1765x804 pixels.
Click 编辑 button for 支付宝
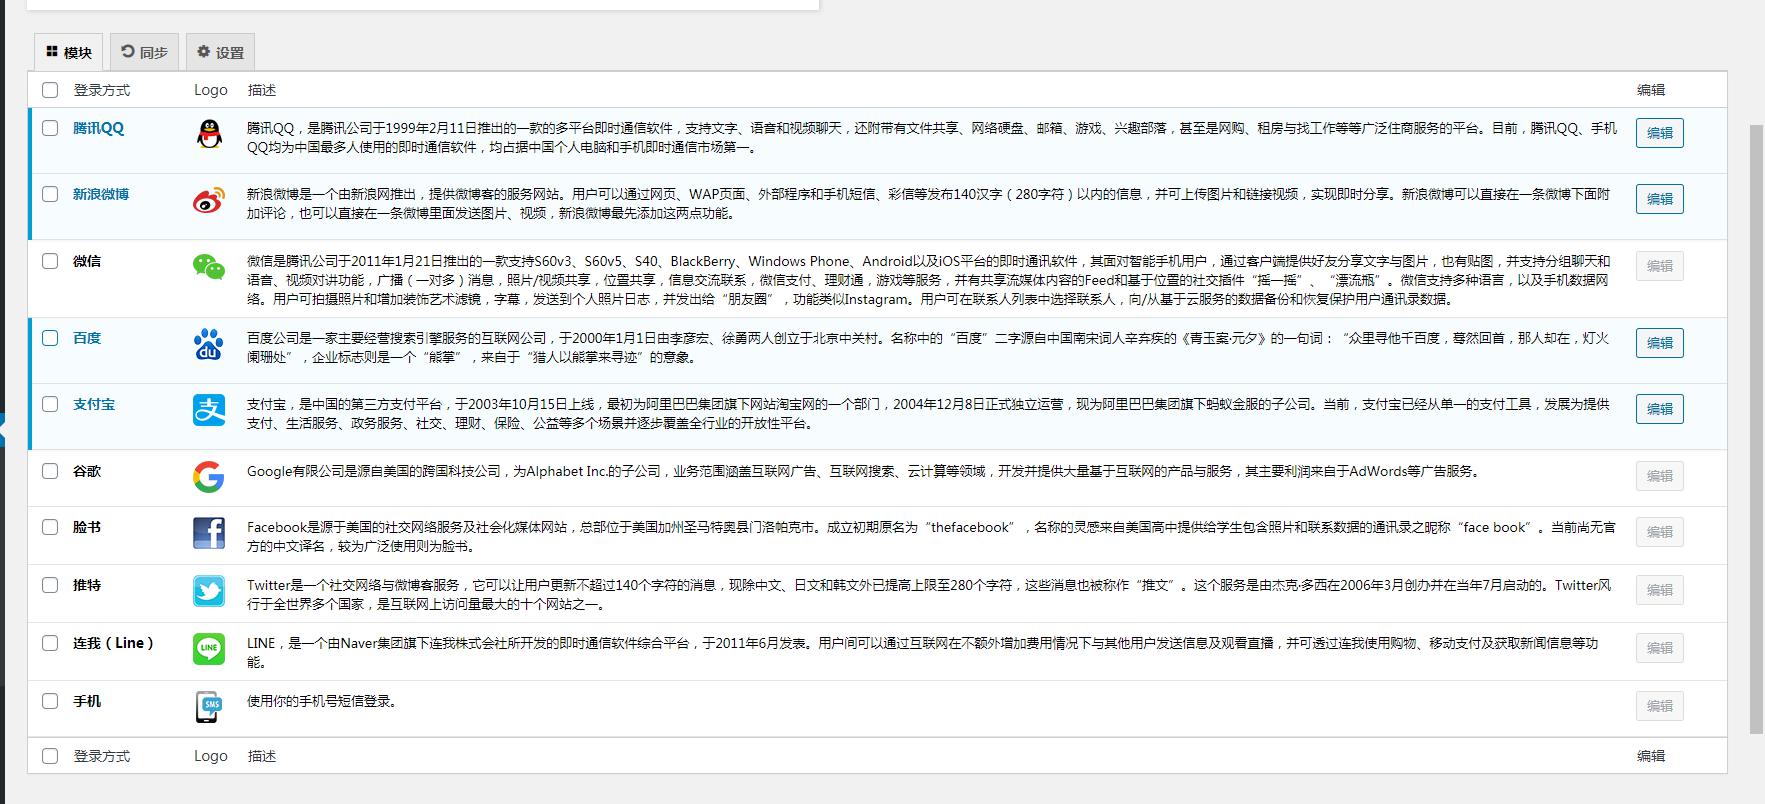coord(1660,409)
